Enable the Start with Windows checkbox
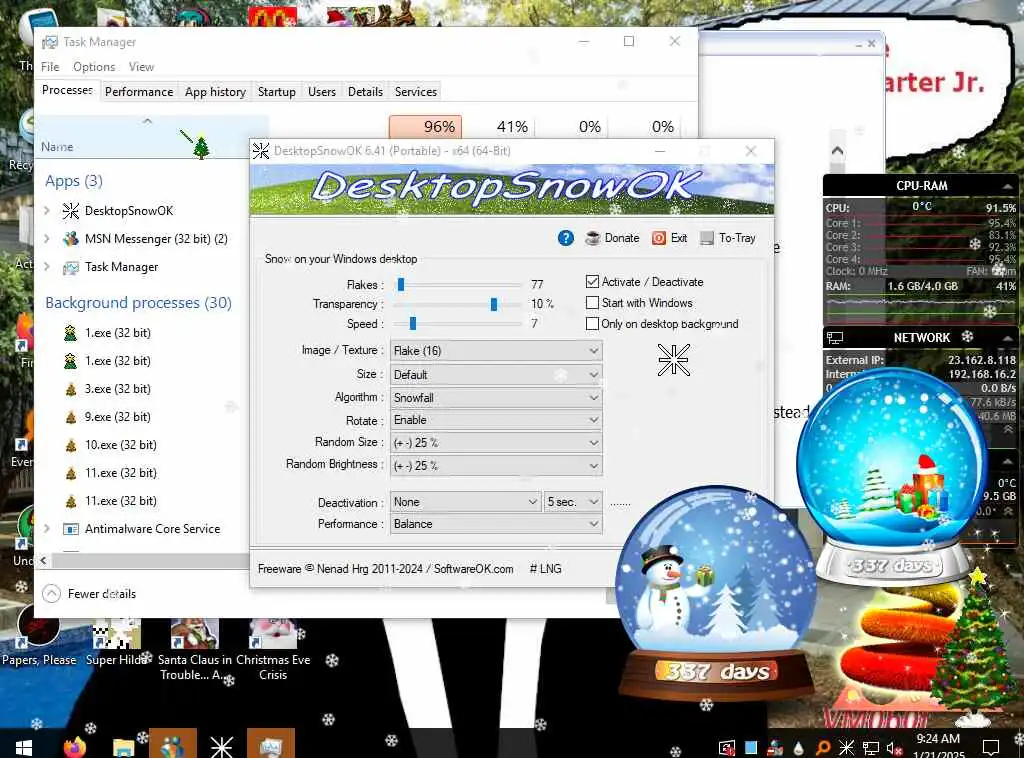 pyautogui.click(x=592, y=303)
